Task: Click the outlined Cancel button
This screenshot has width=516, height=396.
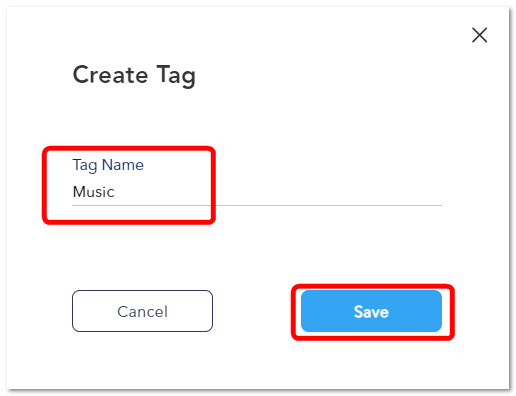Action: click(x=142, y=311)
